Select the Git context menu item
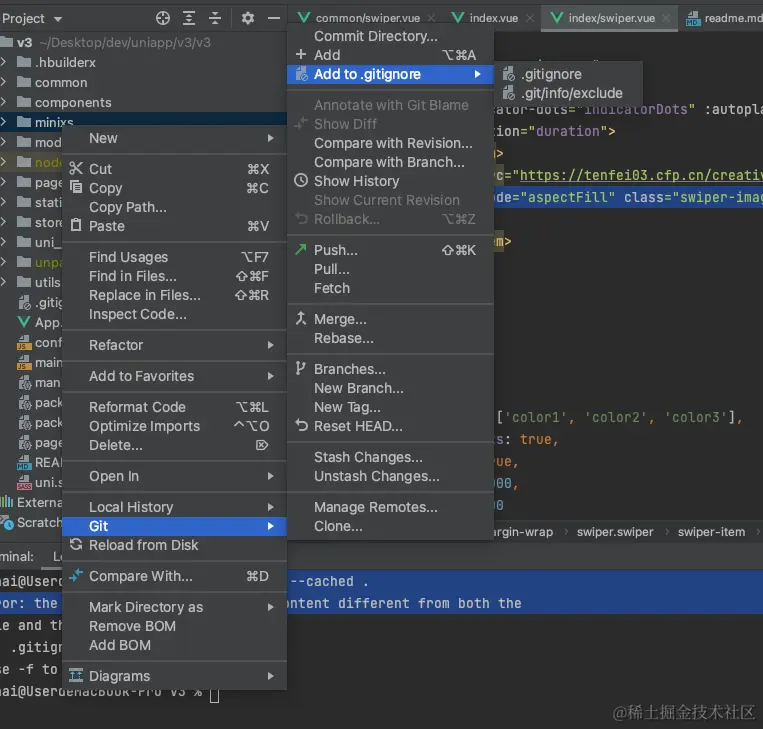 point(174,526)
